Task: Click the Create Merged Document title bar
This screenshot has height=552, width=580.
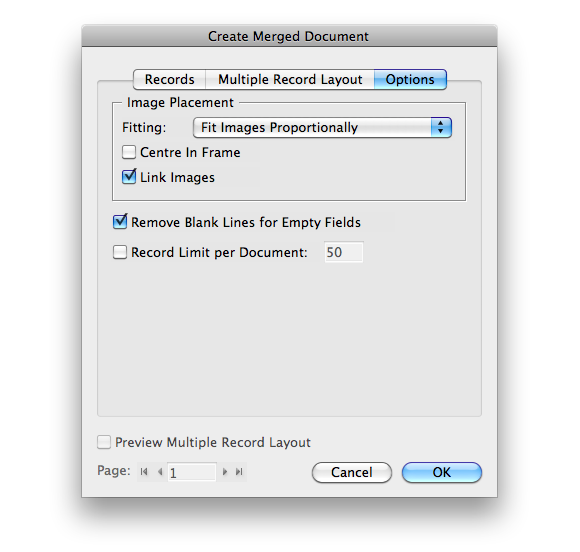Action: (289, 37)
